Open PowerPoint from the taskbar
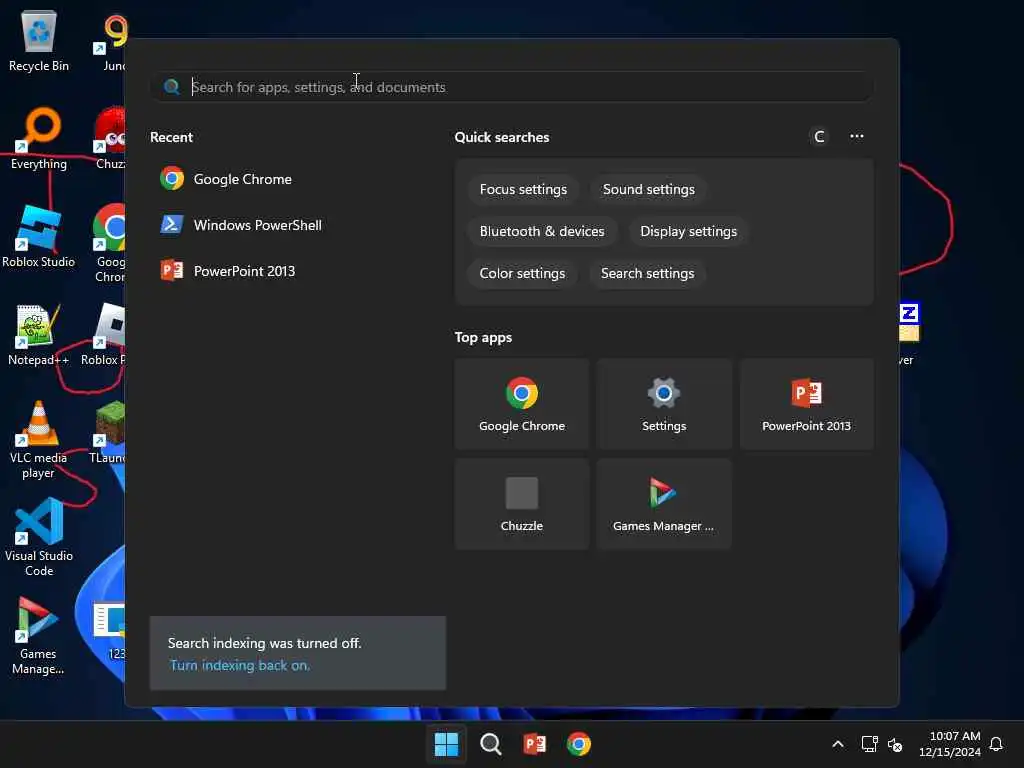Screen dimensions: 1024x768 coord(534,744)
